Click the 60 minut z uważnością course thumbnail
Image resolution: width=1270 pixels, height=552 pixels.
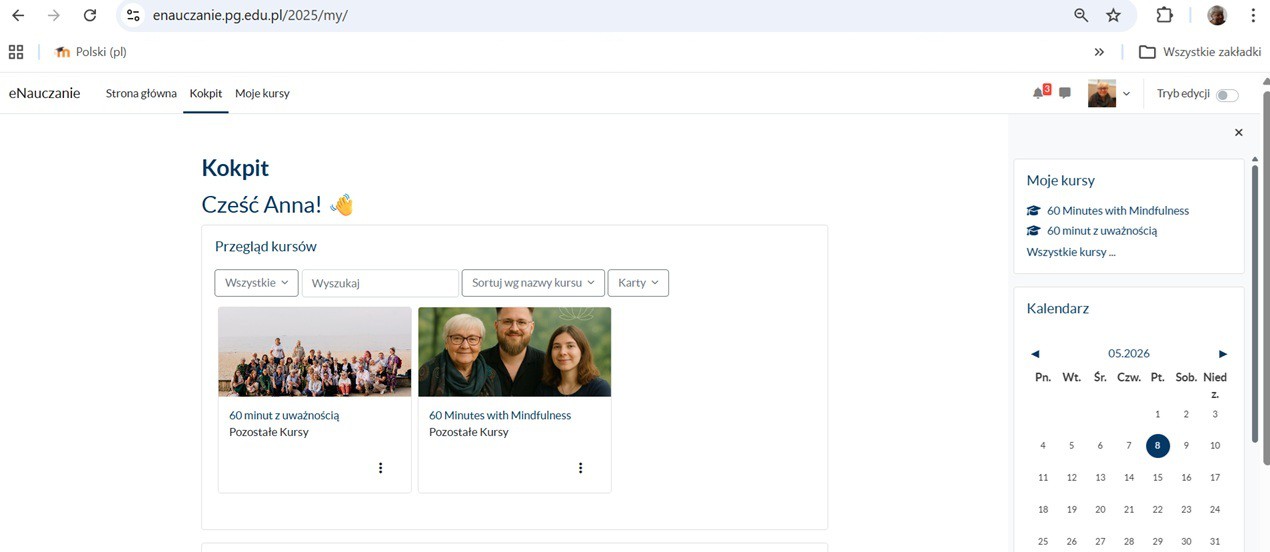coord(315,352)
